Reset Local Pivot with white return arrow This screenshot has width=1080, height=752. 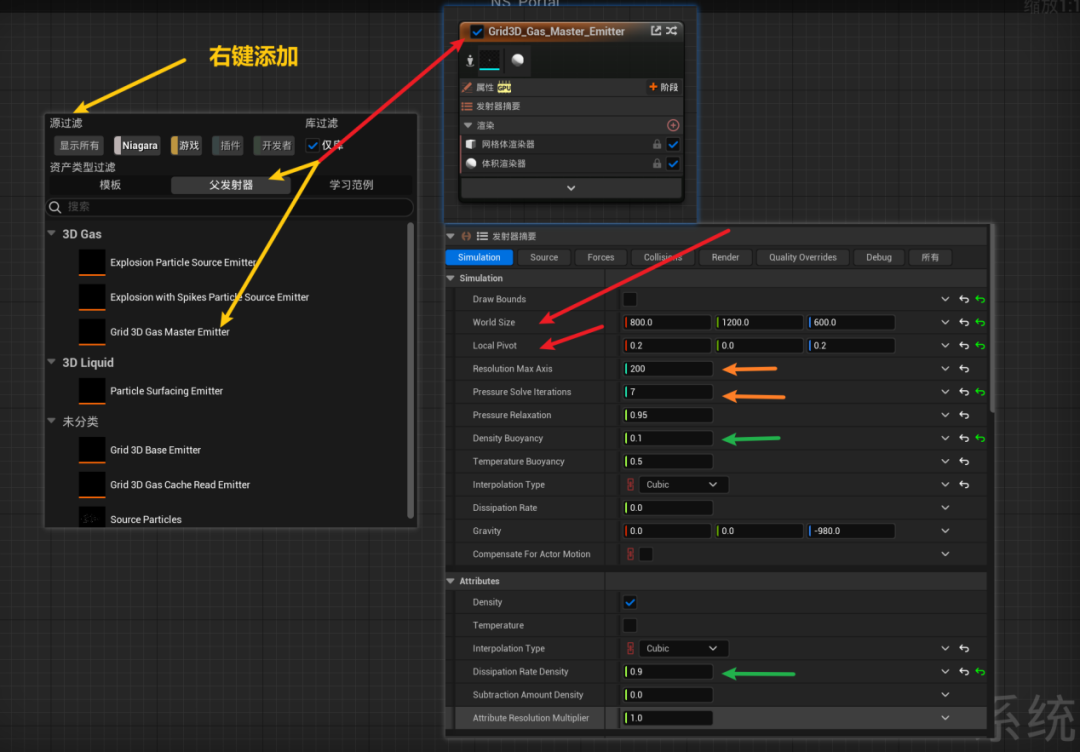point(964,346)
